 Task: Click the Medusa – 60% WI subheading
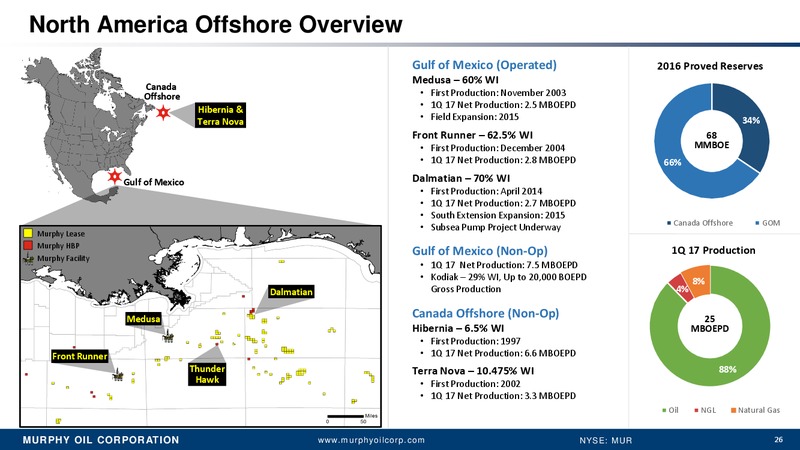(x=455, y=80)
